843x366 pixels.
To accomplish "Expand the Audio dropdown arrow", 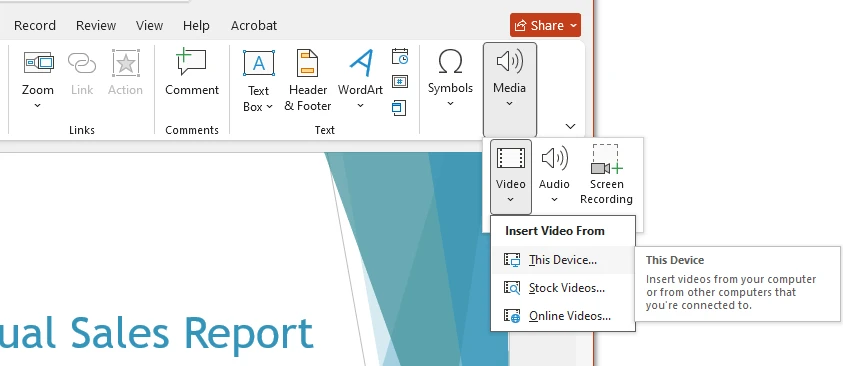I will tap(554, 199).
